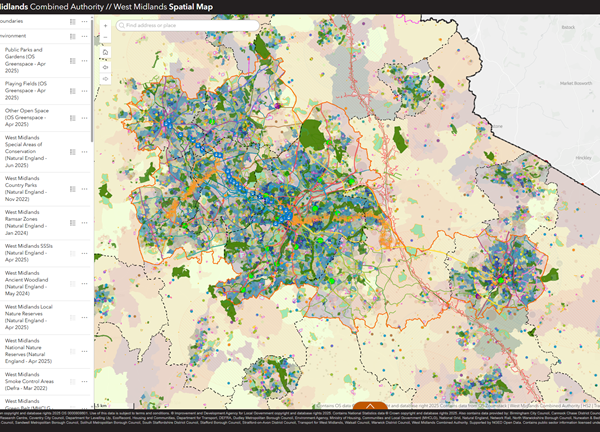Zoom in on the map
This screenshot has height=432, width=600.
(x=105, y=23)
